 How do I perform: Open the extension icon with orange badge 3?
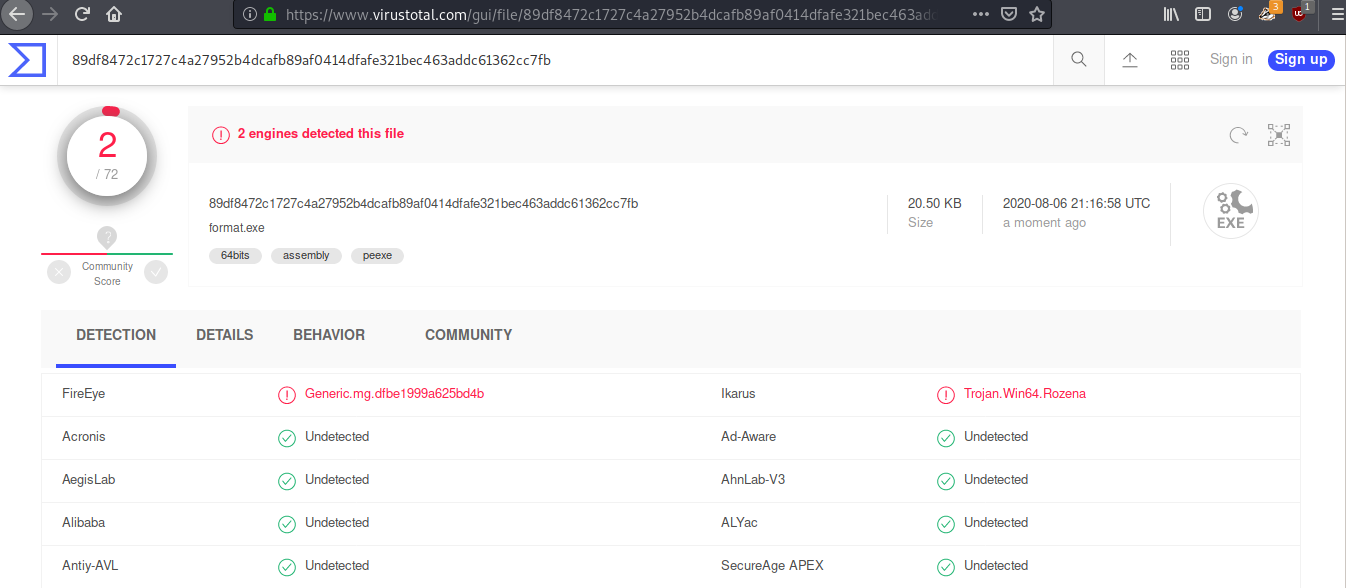pyautogui.click(x=1268, y=13)
